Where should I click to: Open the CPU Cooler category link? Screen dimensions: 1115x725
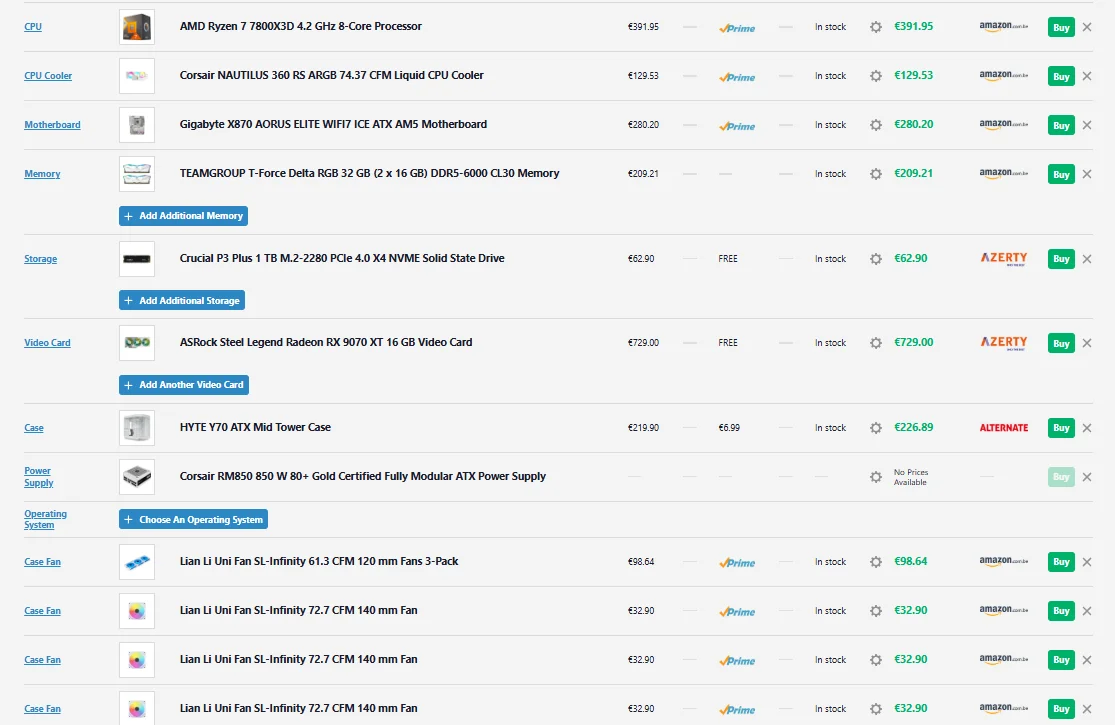[48, 76]
